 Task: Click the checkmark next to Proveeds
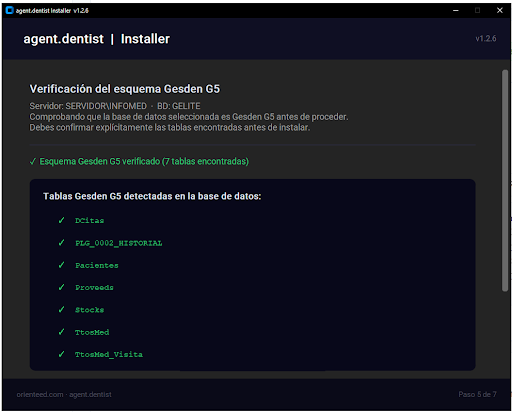[61, 287]
